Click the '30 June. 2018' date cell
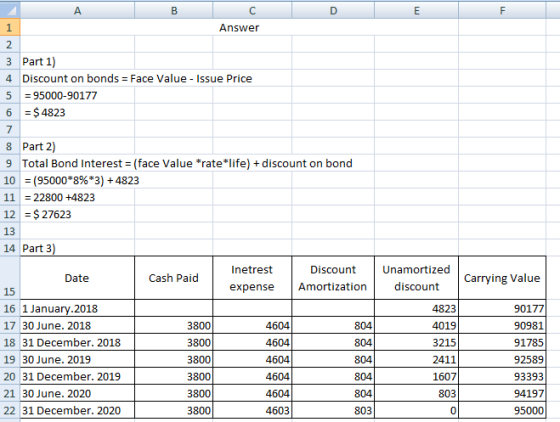Viewport: 560px width, 422px height. pyautogui.click(x=77, y=325)
